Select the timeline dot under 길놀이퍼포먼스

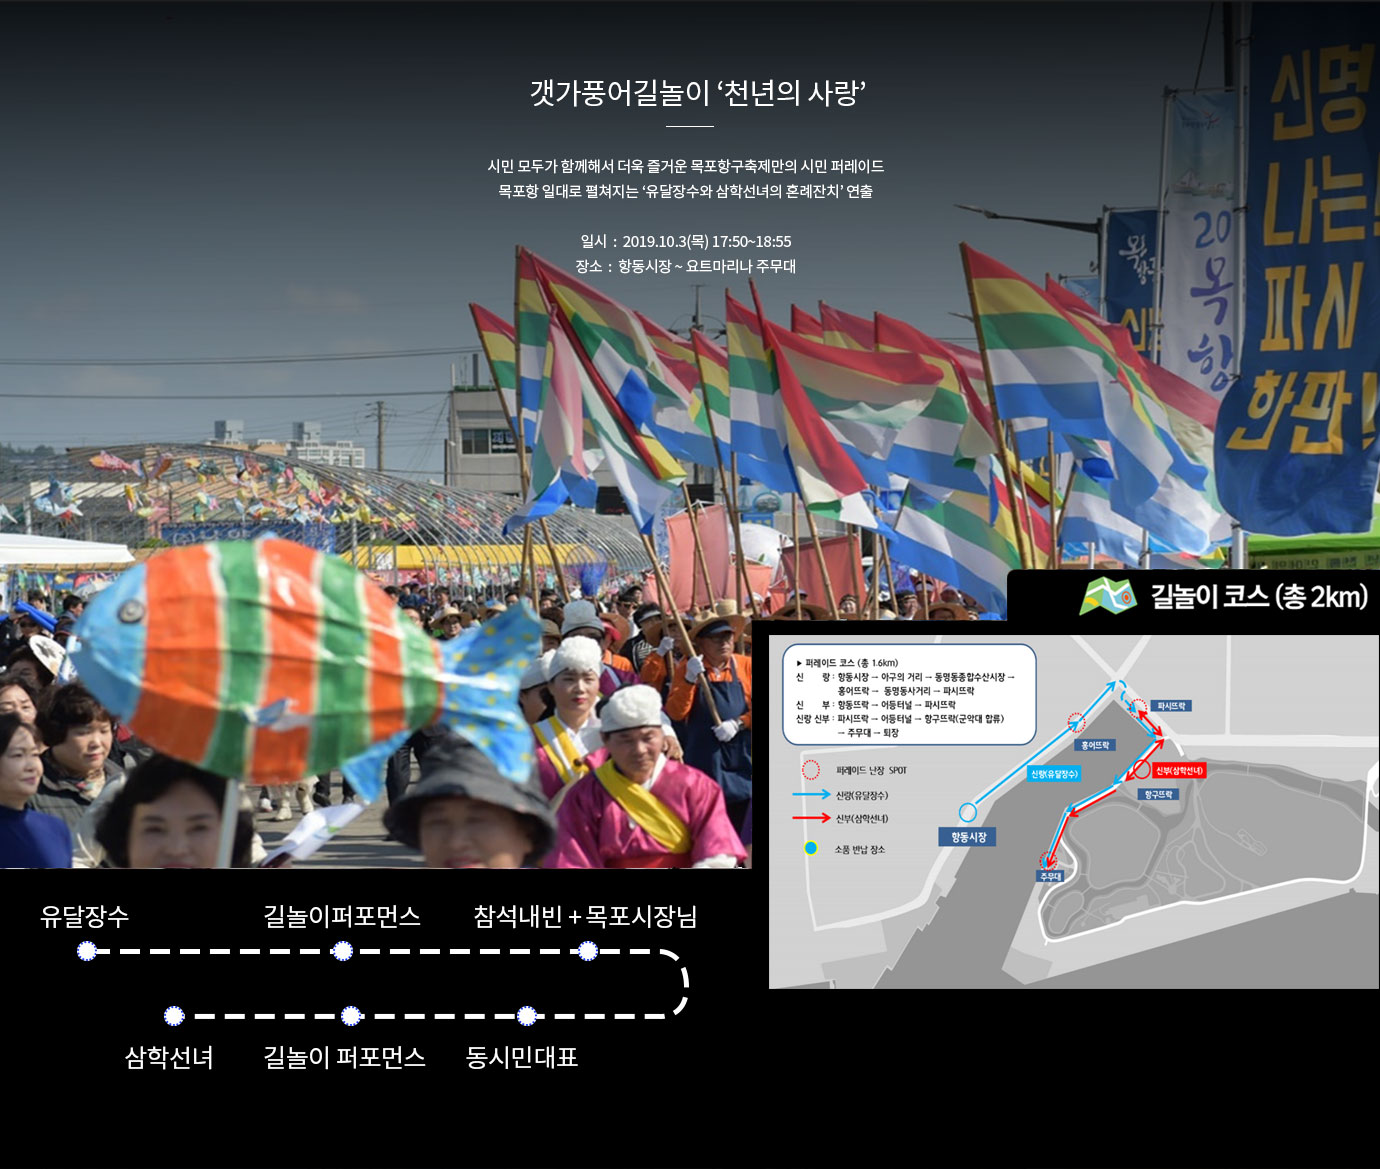(342, 951)
